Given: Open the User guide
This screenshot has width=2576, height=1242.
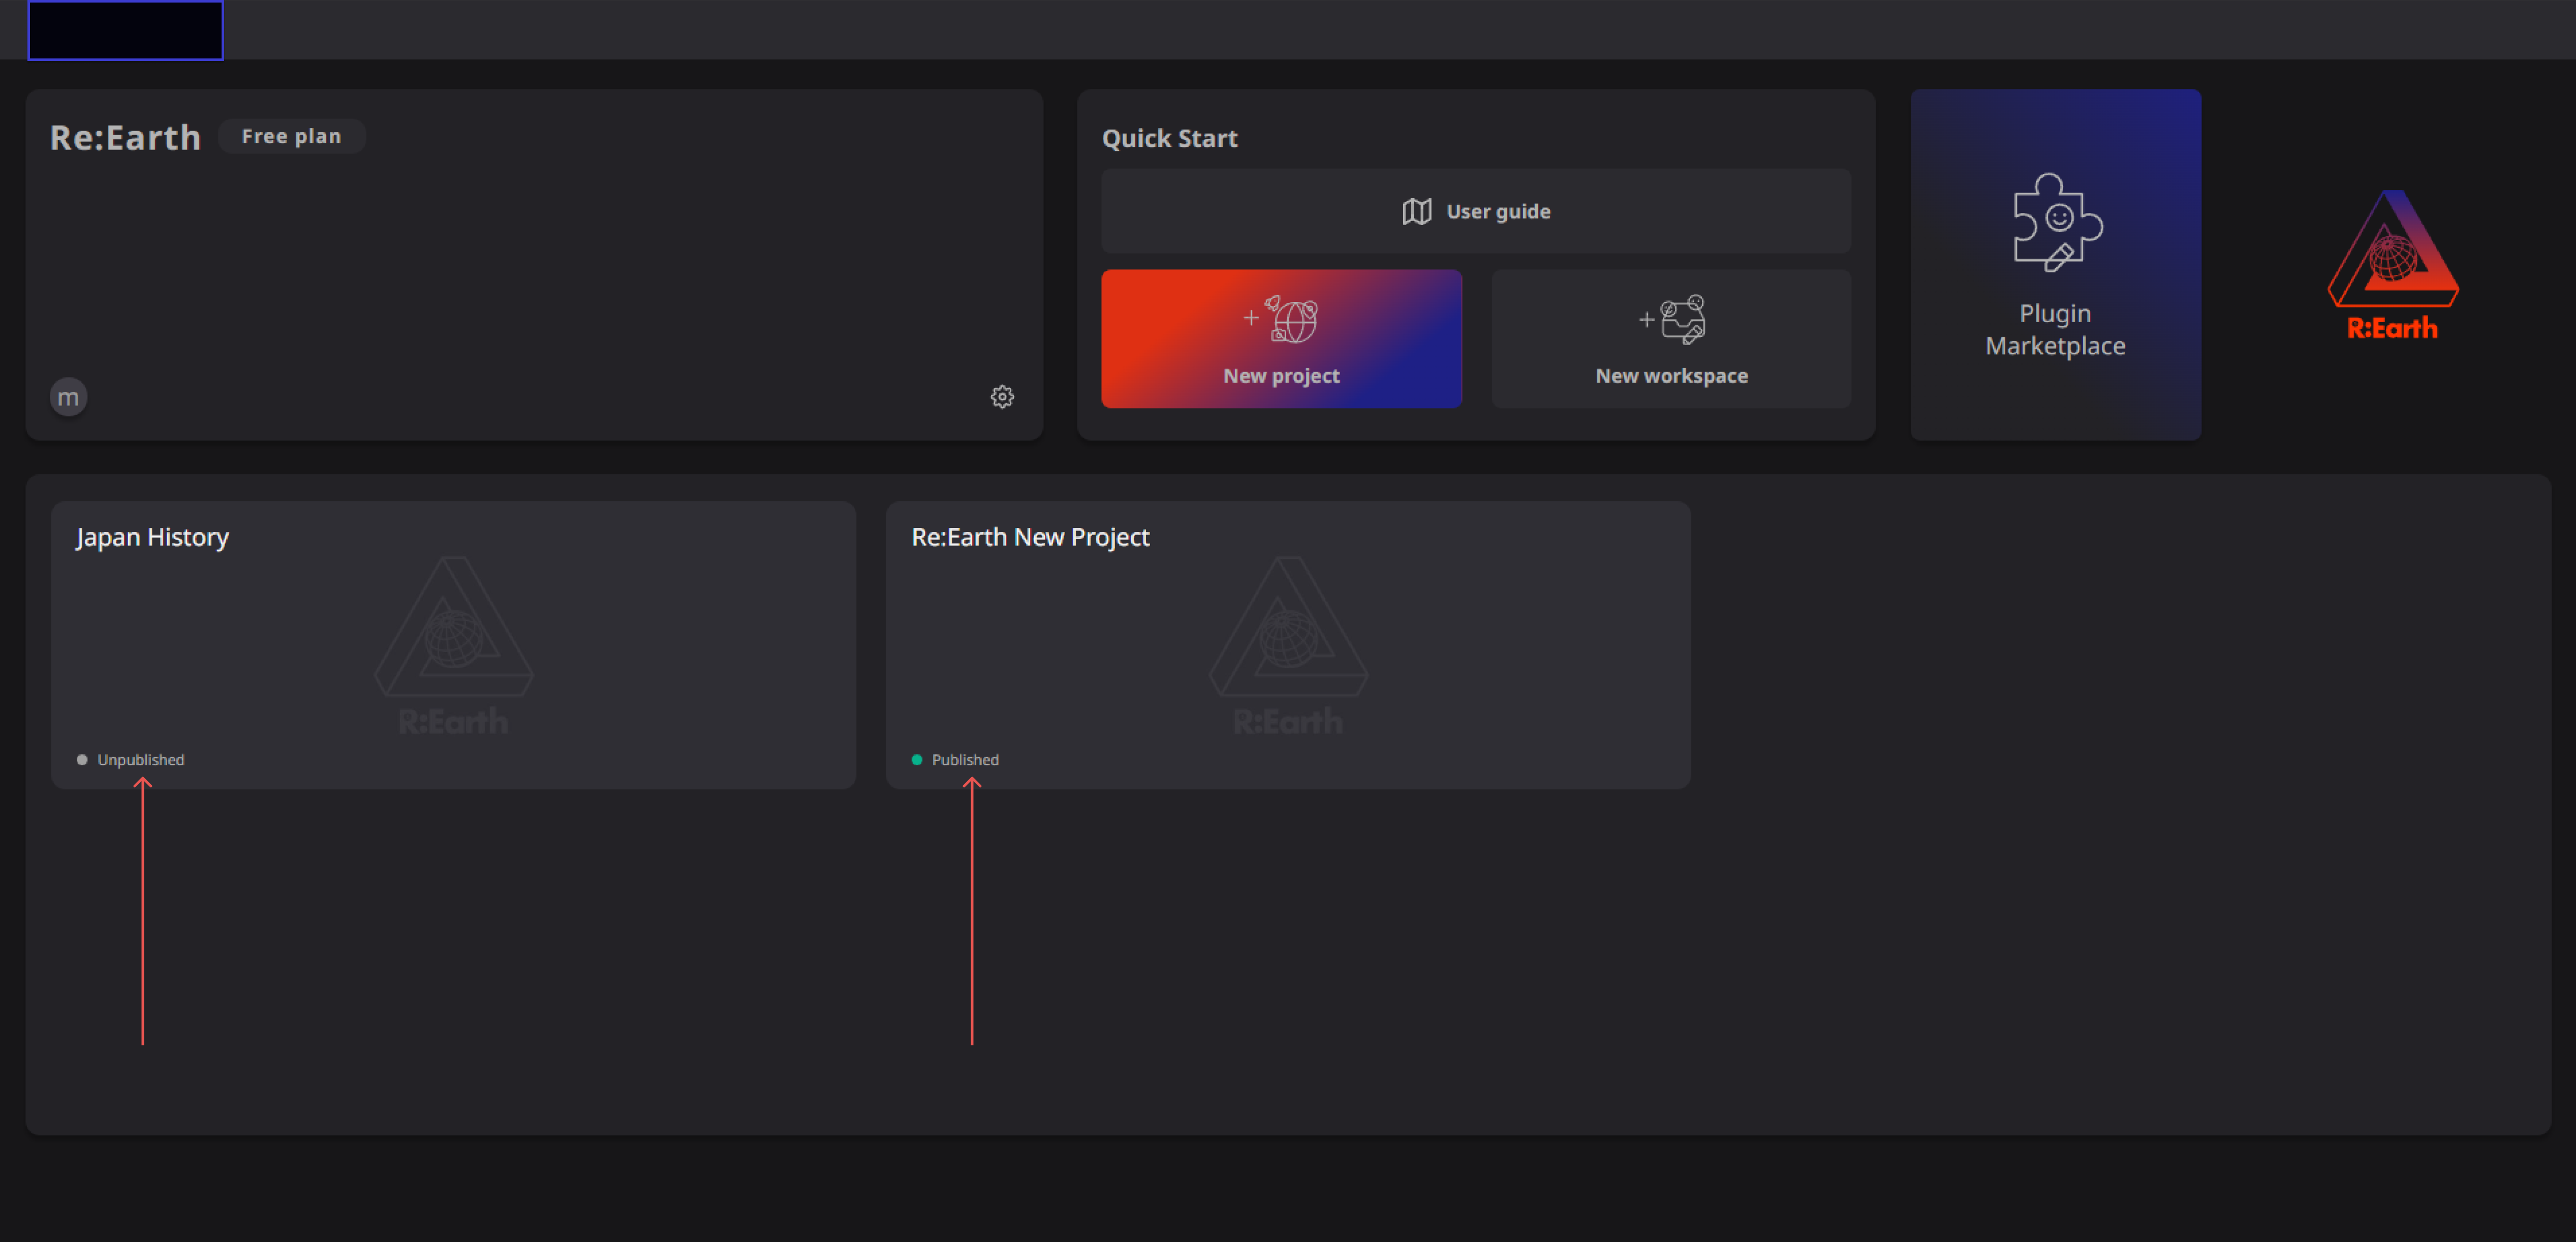Looking at the screenshot, I should 1476,211.
